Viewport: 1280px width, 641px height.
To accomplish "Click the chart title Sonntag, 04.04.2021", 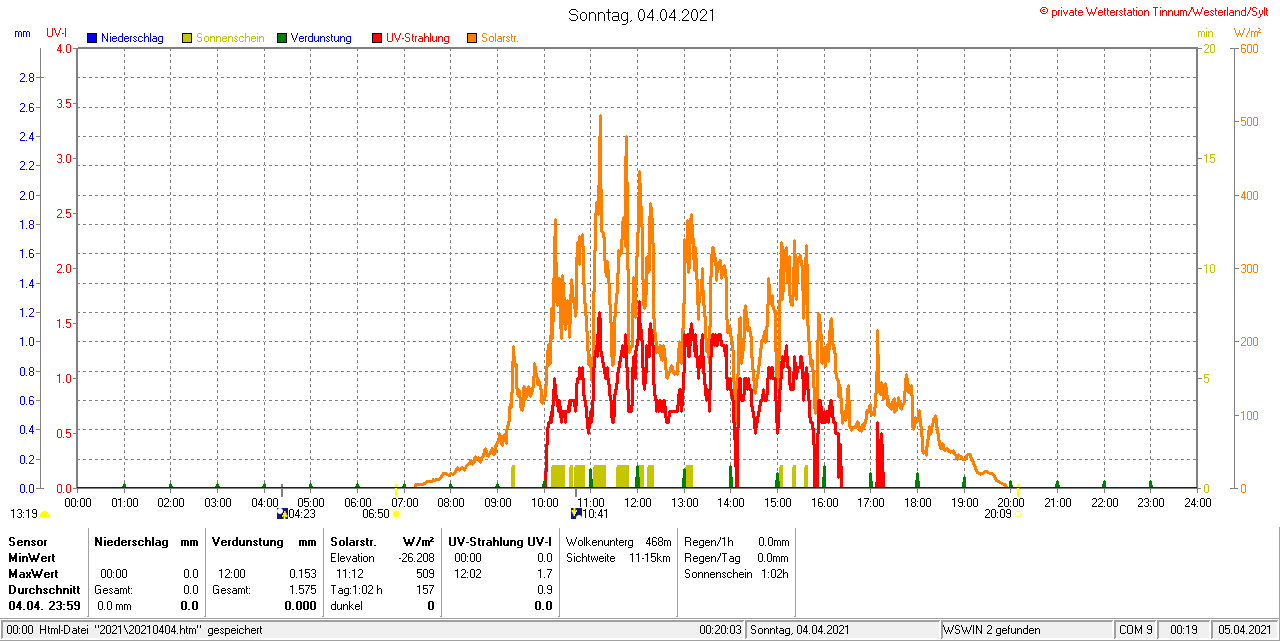I will tap(642, 15).
